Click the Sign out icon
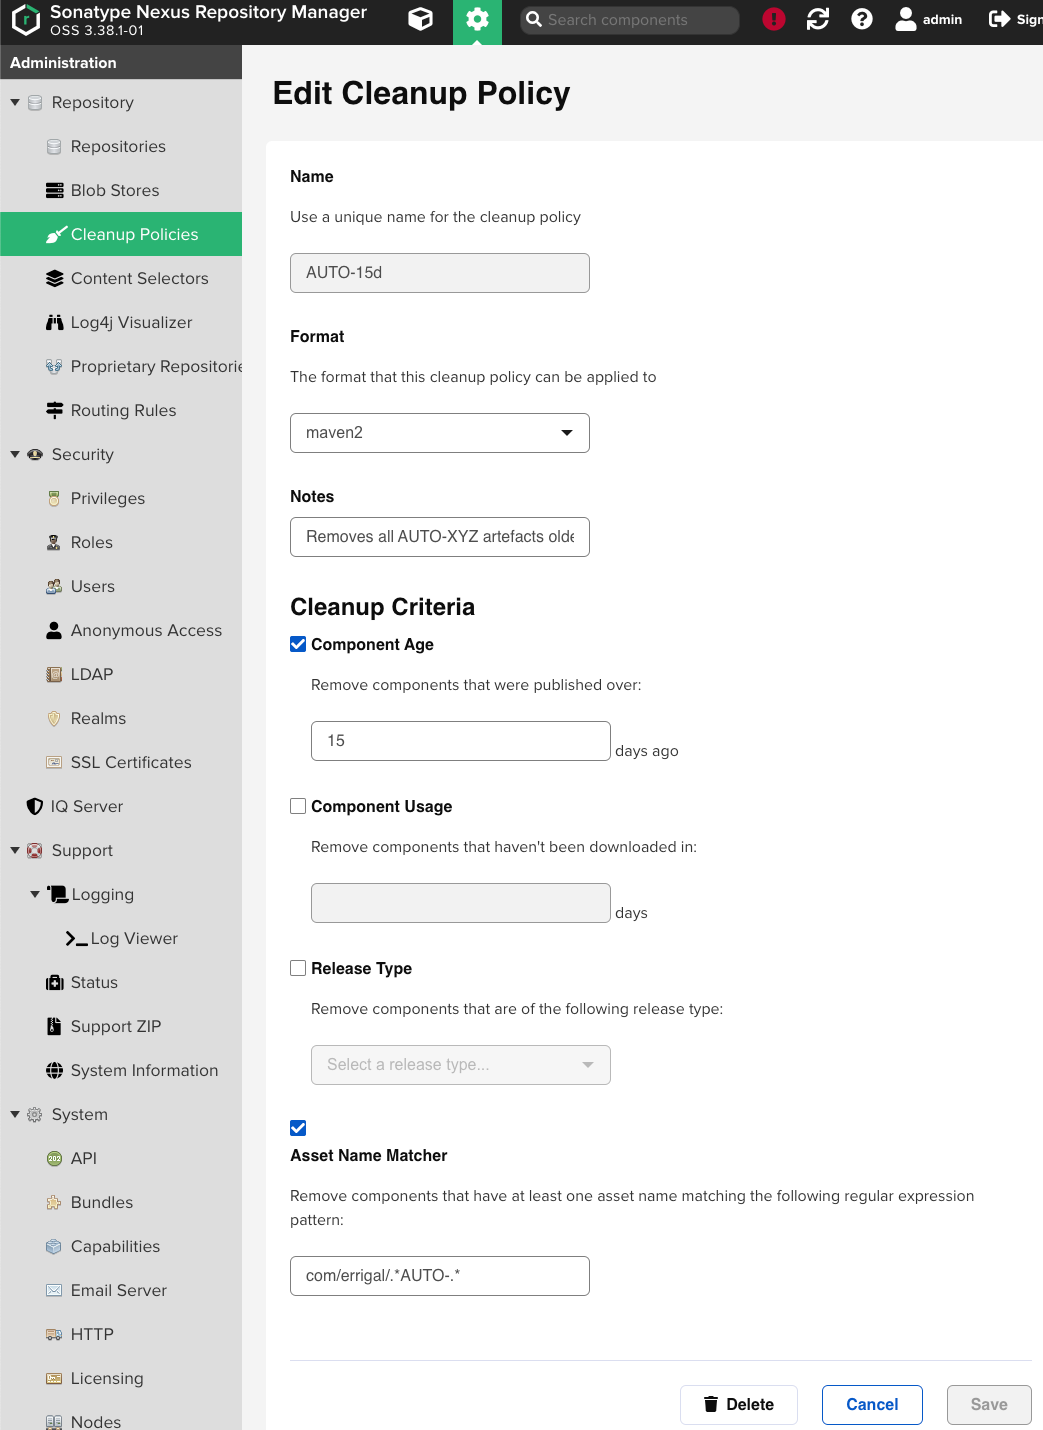Image resolution: width=1043 pixels, height=1430 pixels. click(x=999, y=19)
